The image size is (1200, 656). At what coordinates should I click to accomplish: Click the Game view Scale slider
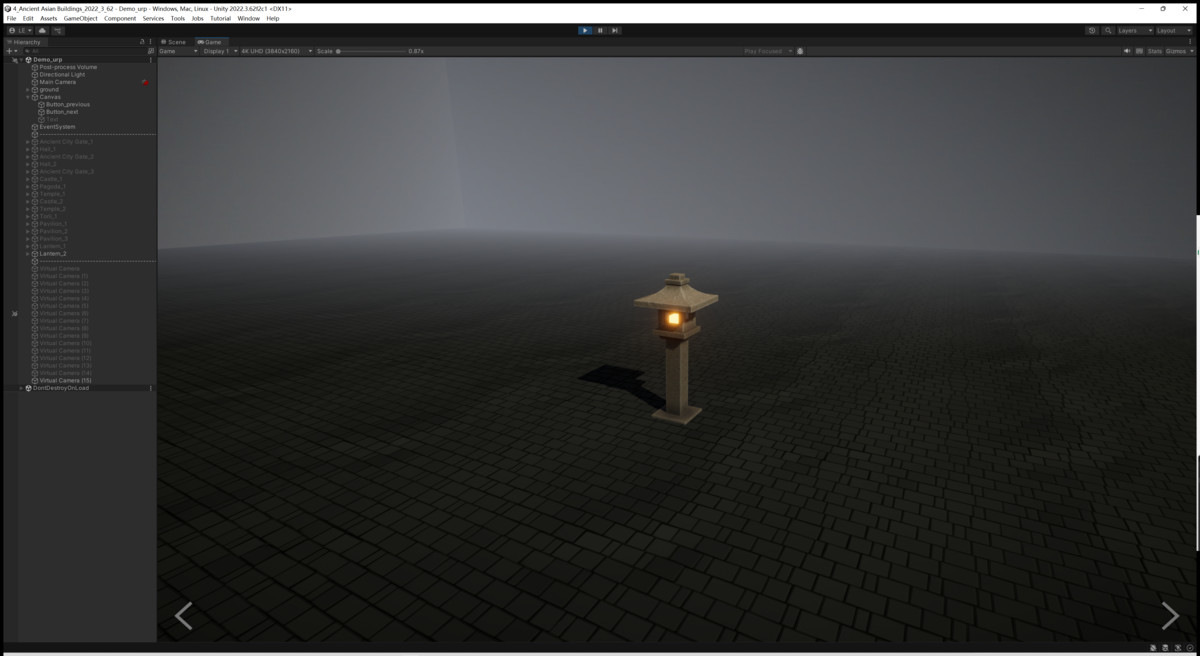click(370, 51)
